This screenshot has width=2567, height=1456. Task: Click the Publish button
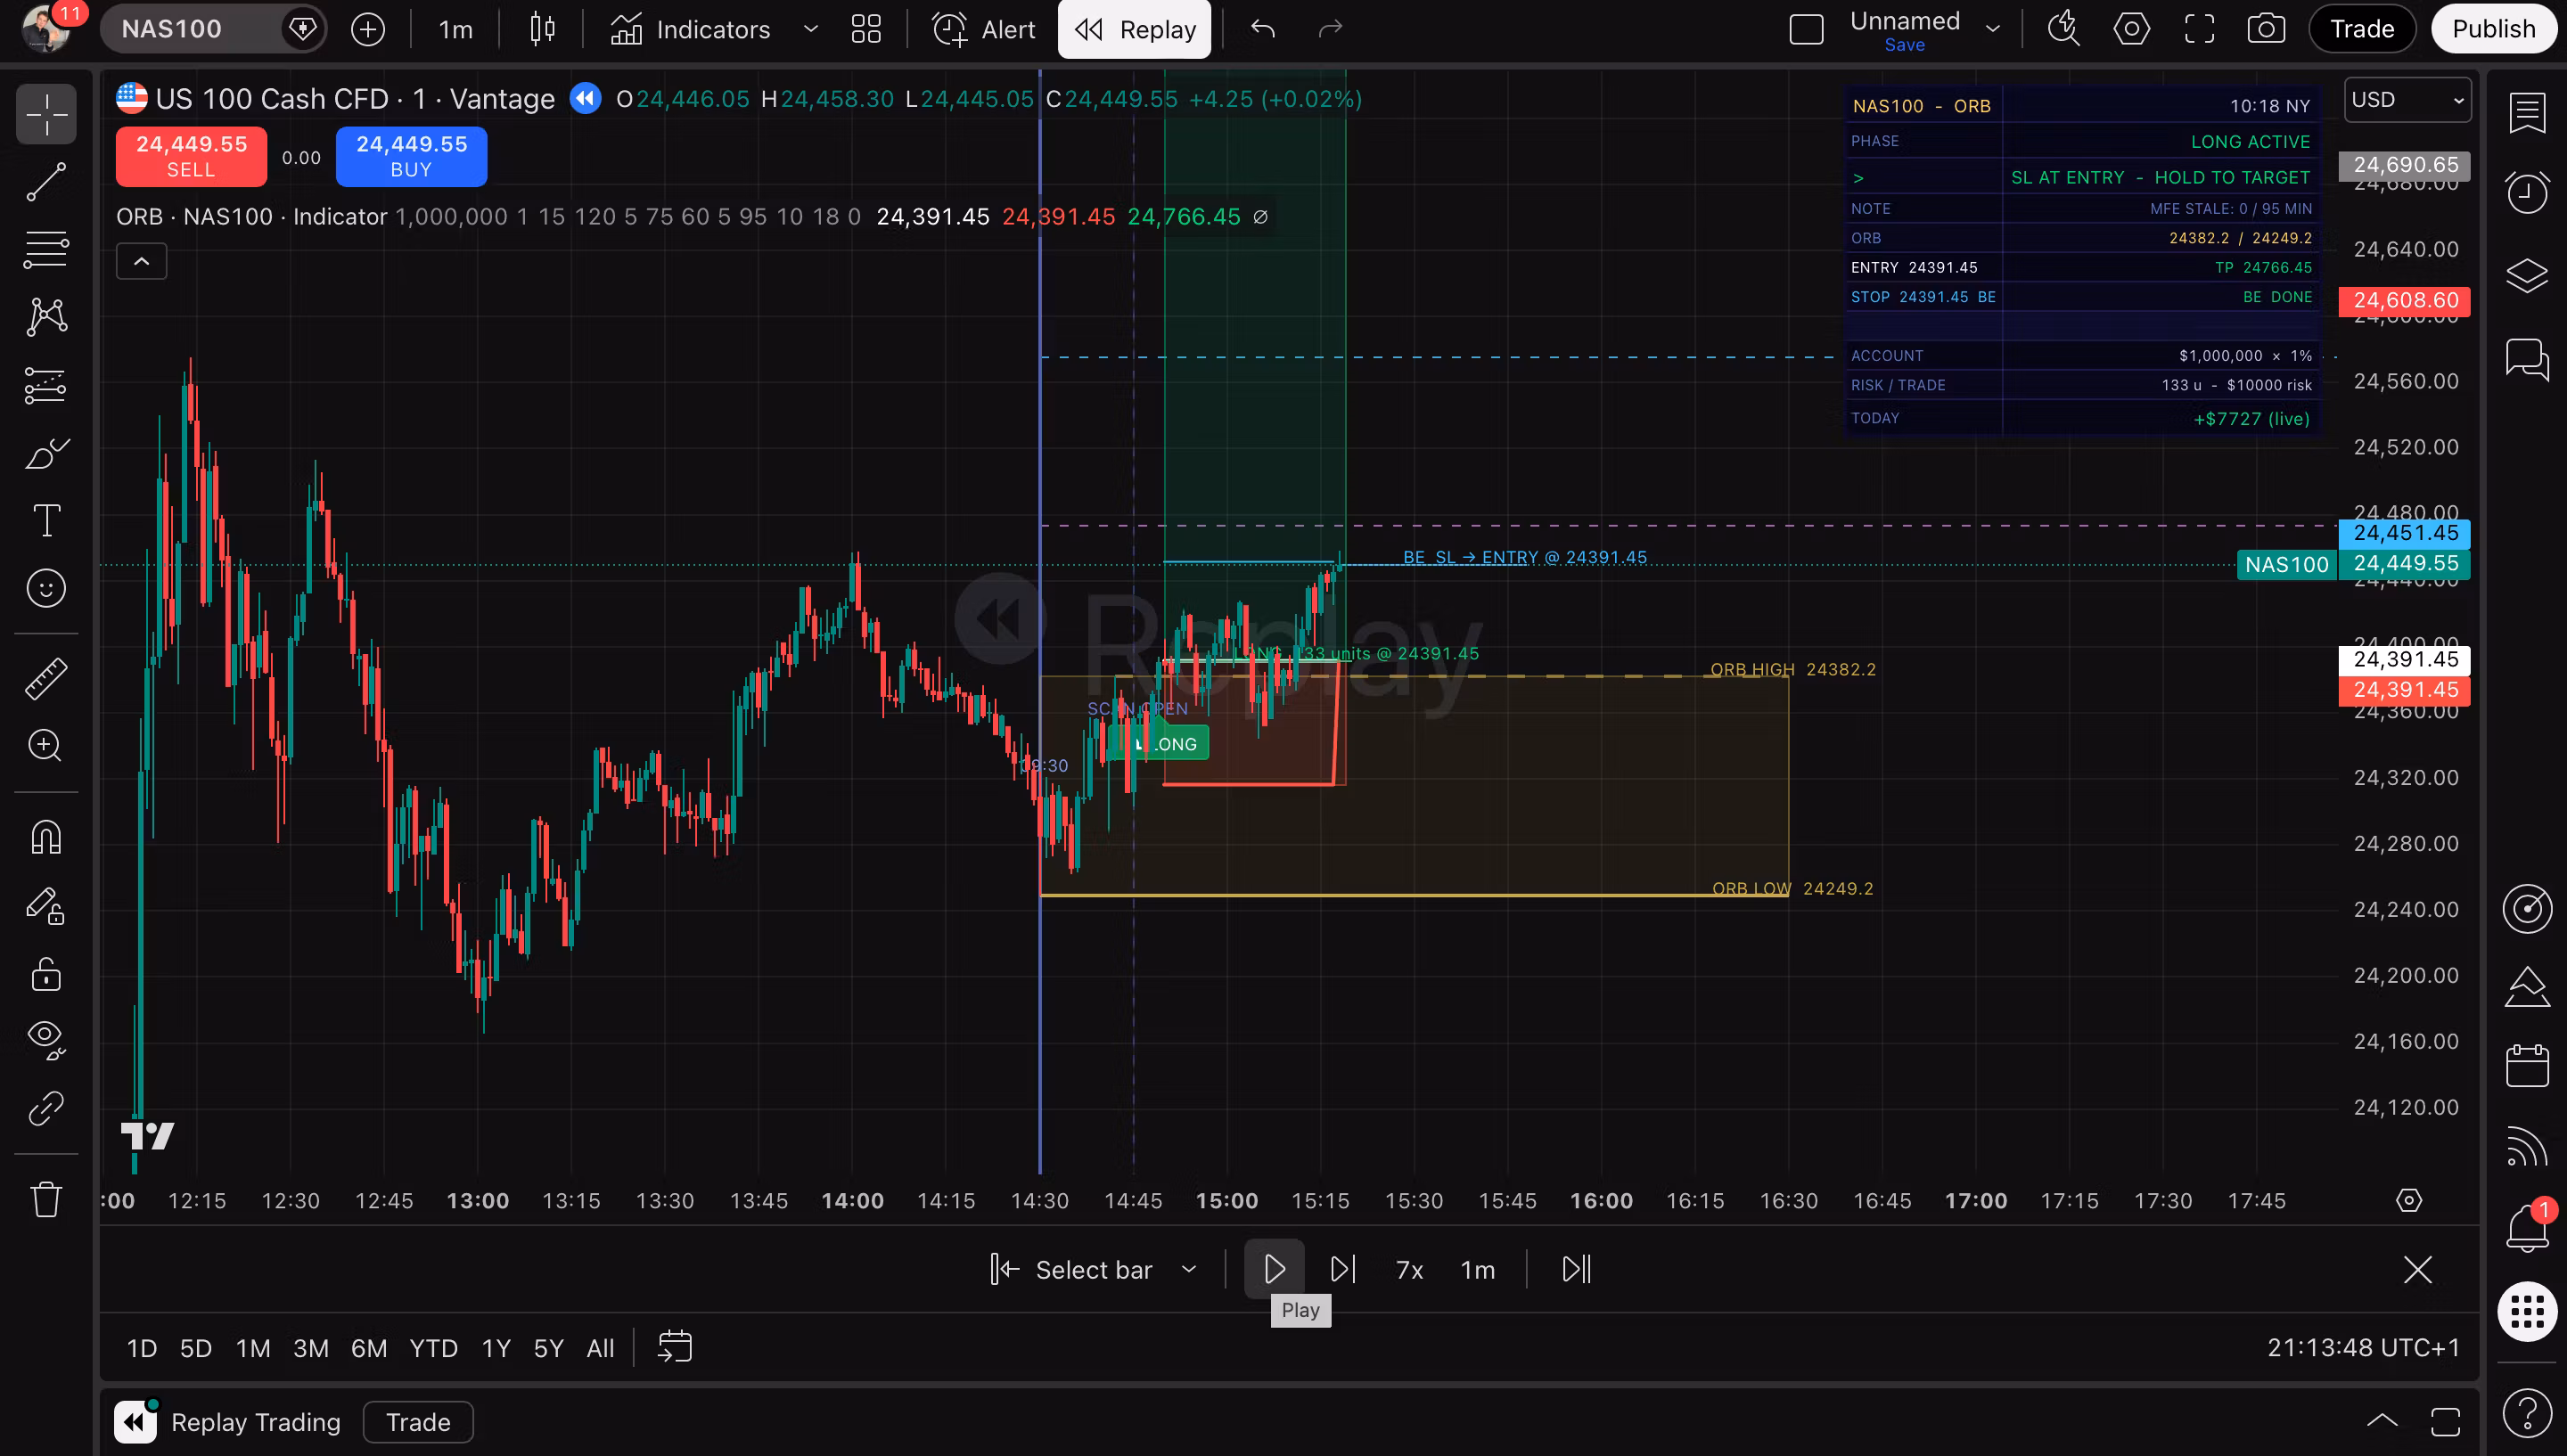[x=2493, y=29]
